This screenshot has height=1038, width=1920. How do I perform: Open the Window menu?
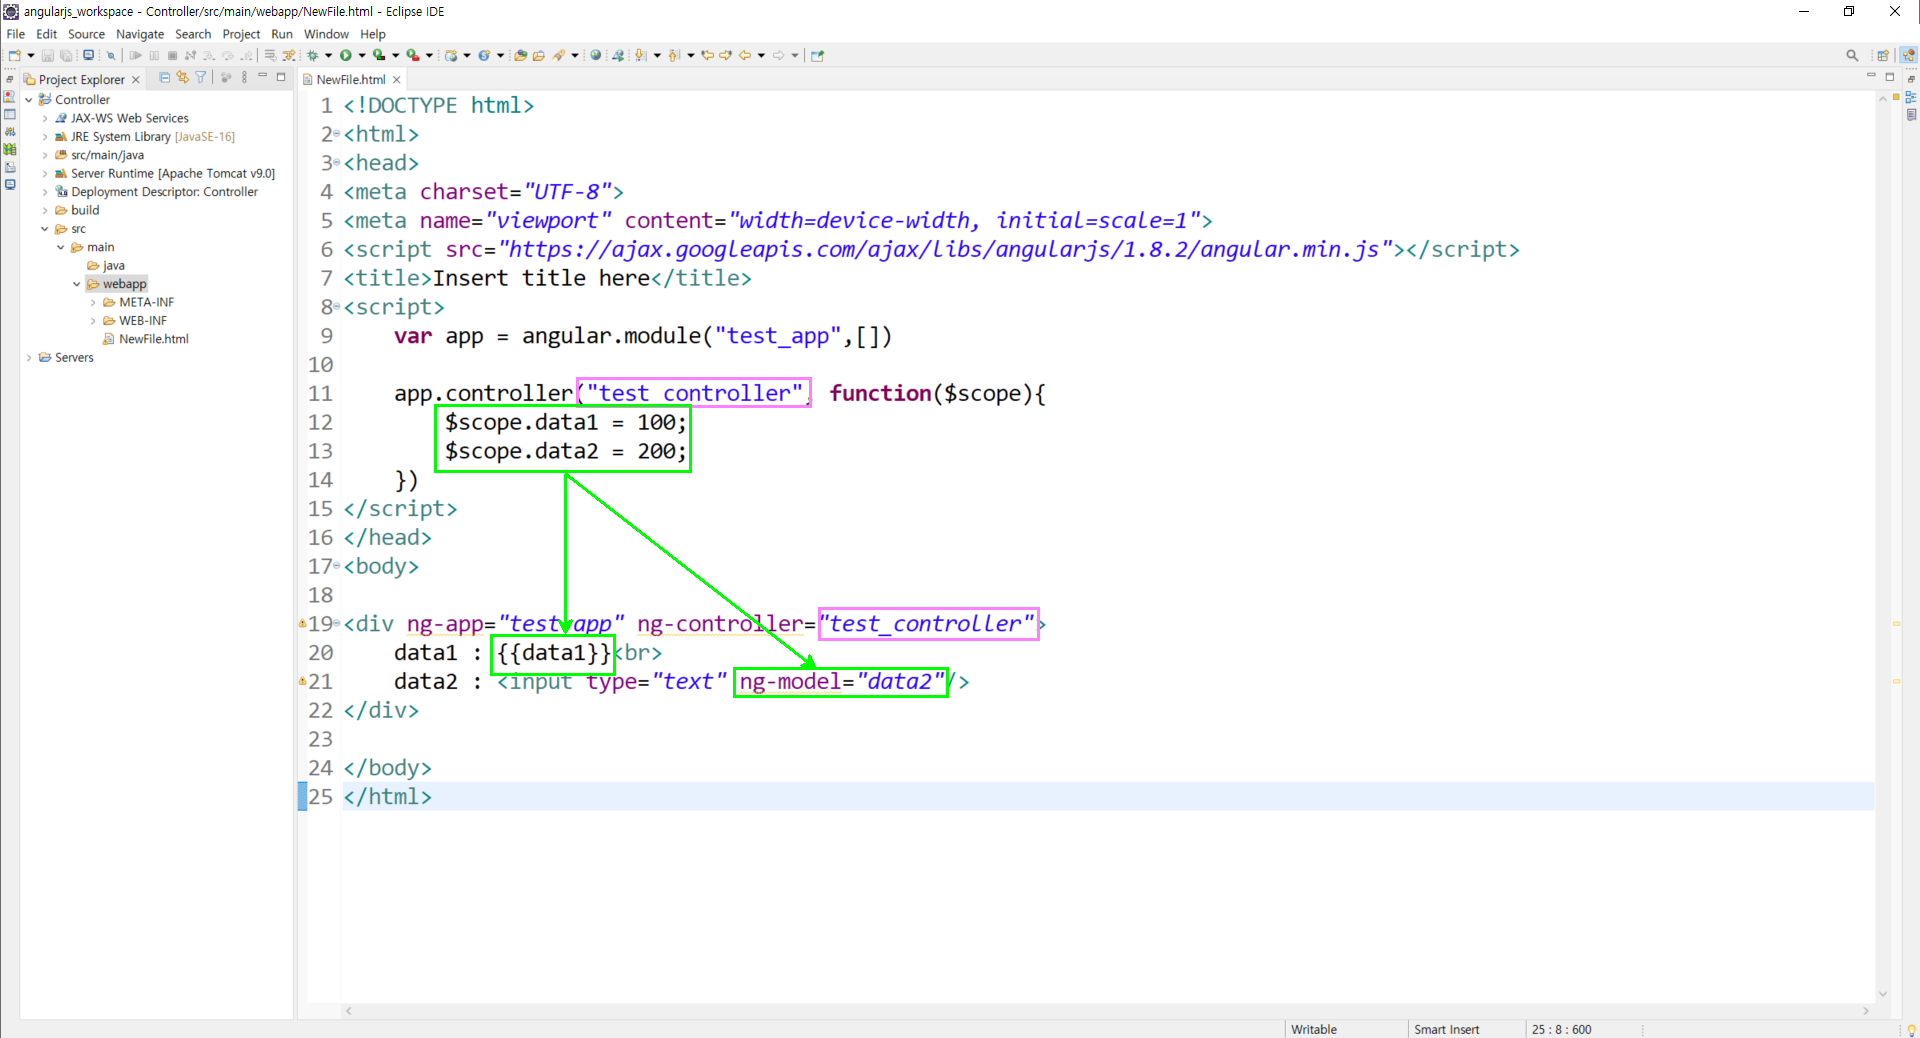point(326,34)
